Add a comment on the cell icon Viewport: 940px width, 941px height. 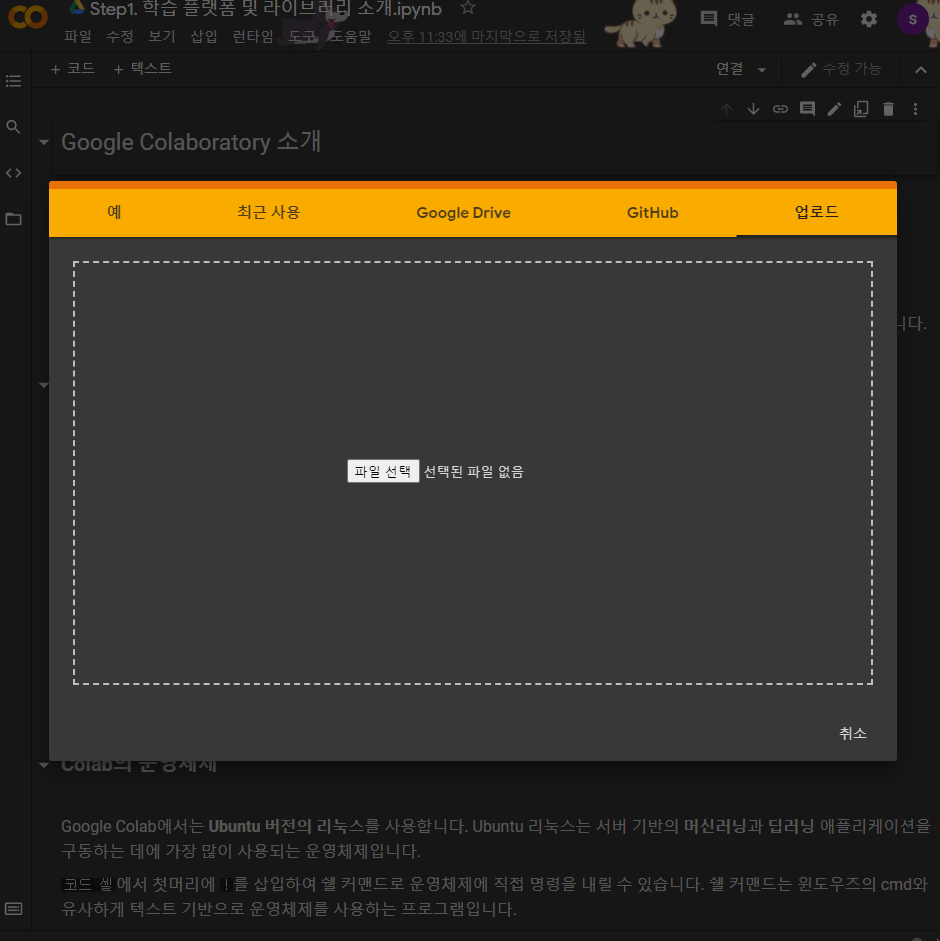[807, 109]
